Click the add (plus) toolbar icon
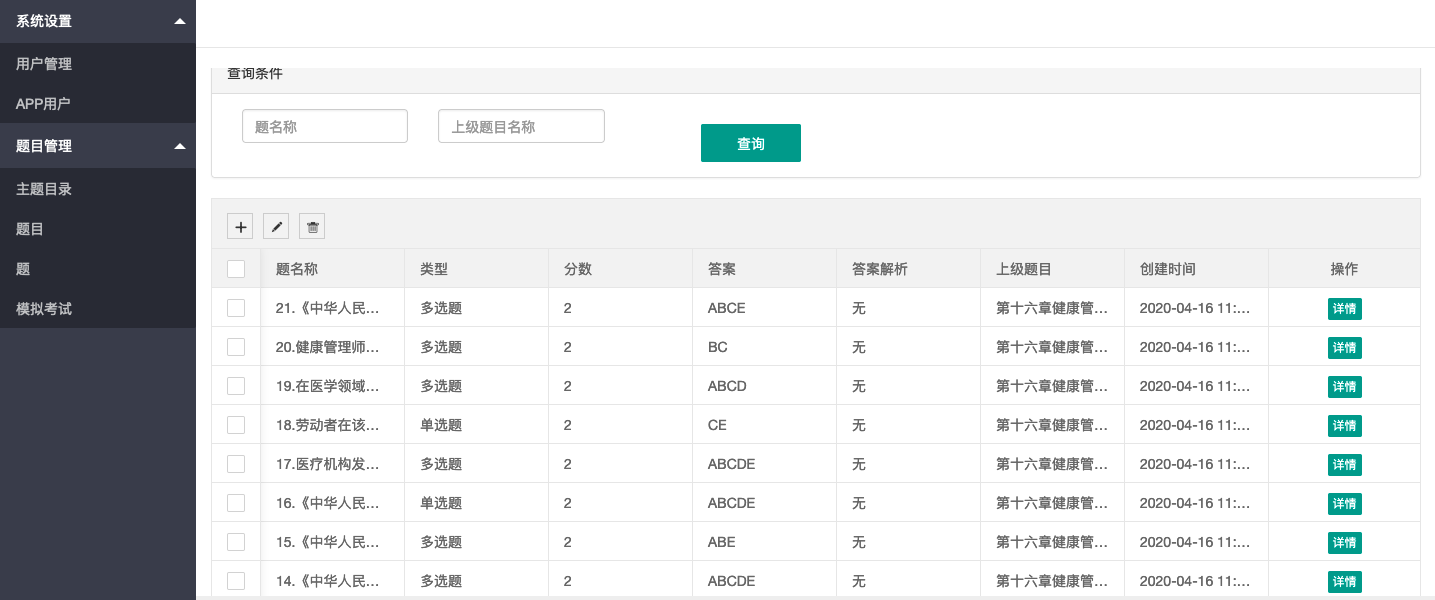 (240, 226)
